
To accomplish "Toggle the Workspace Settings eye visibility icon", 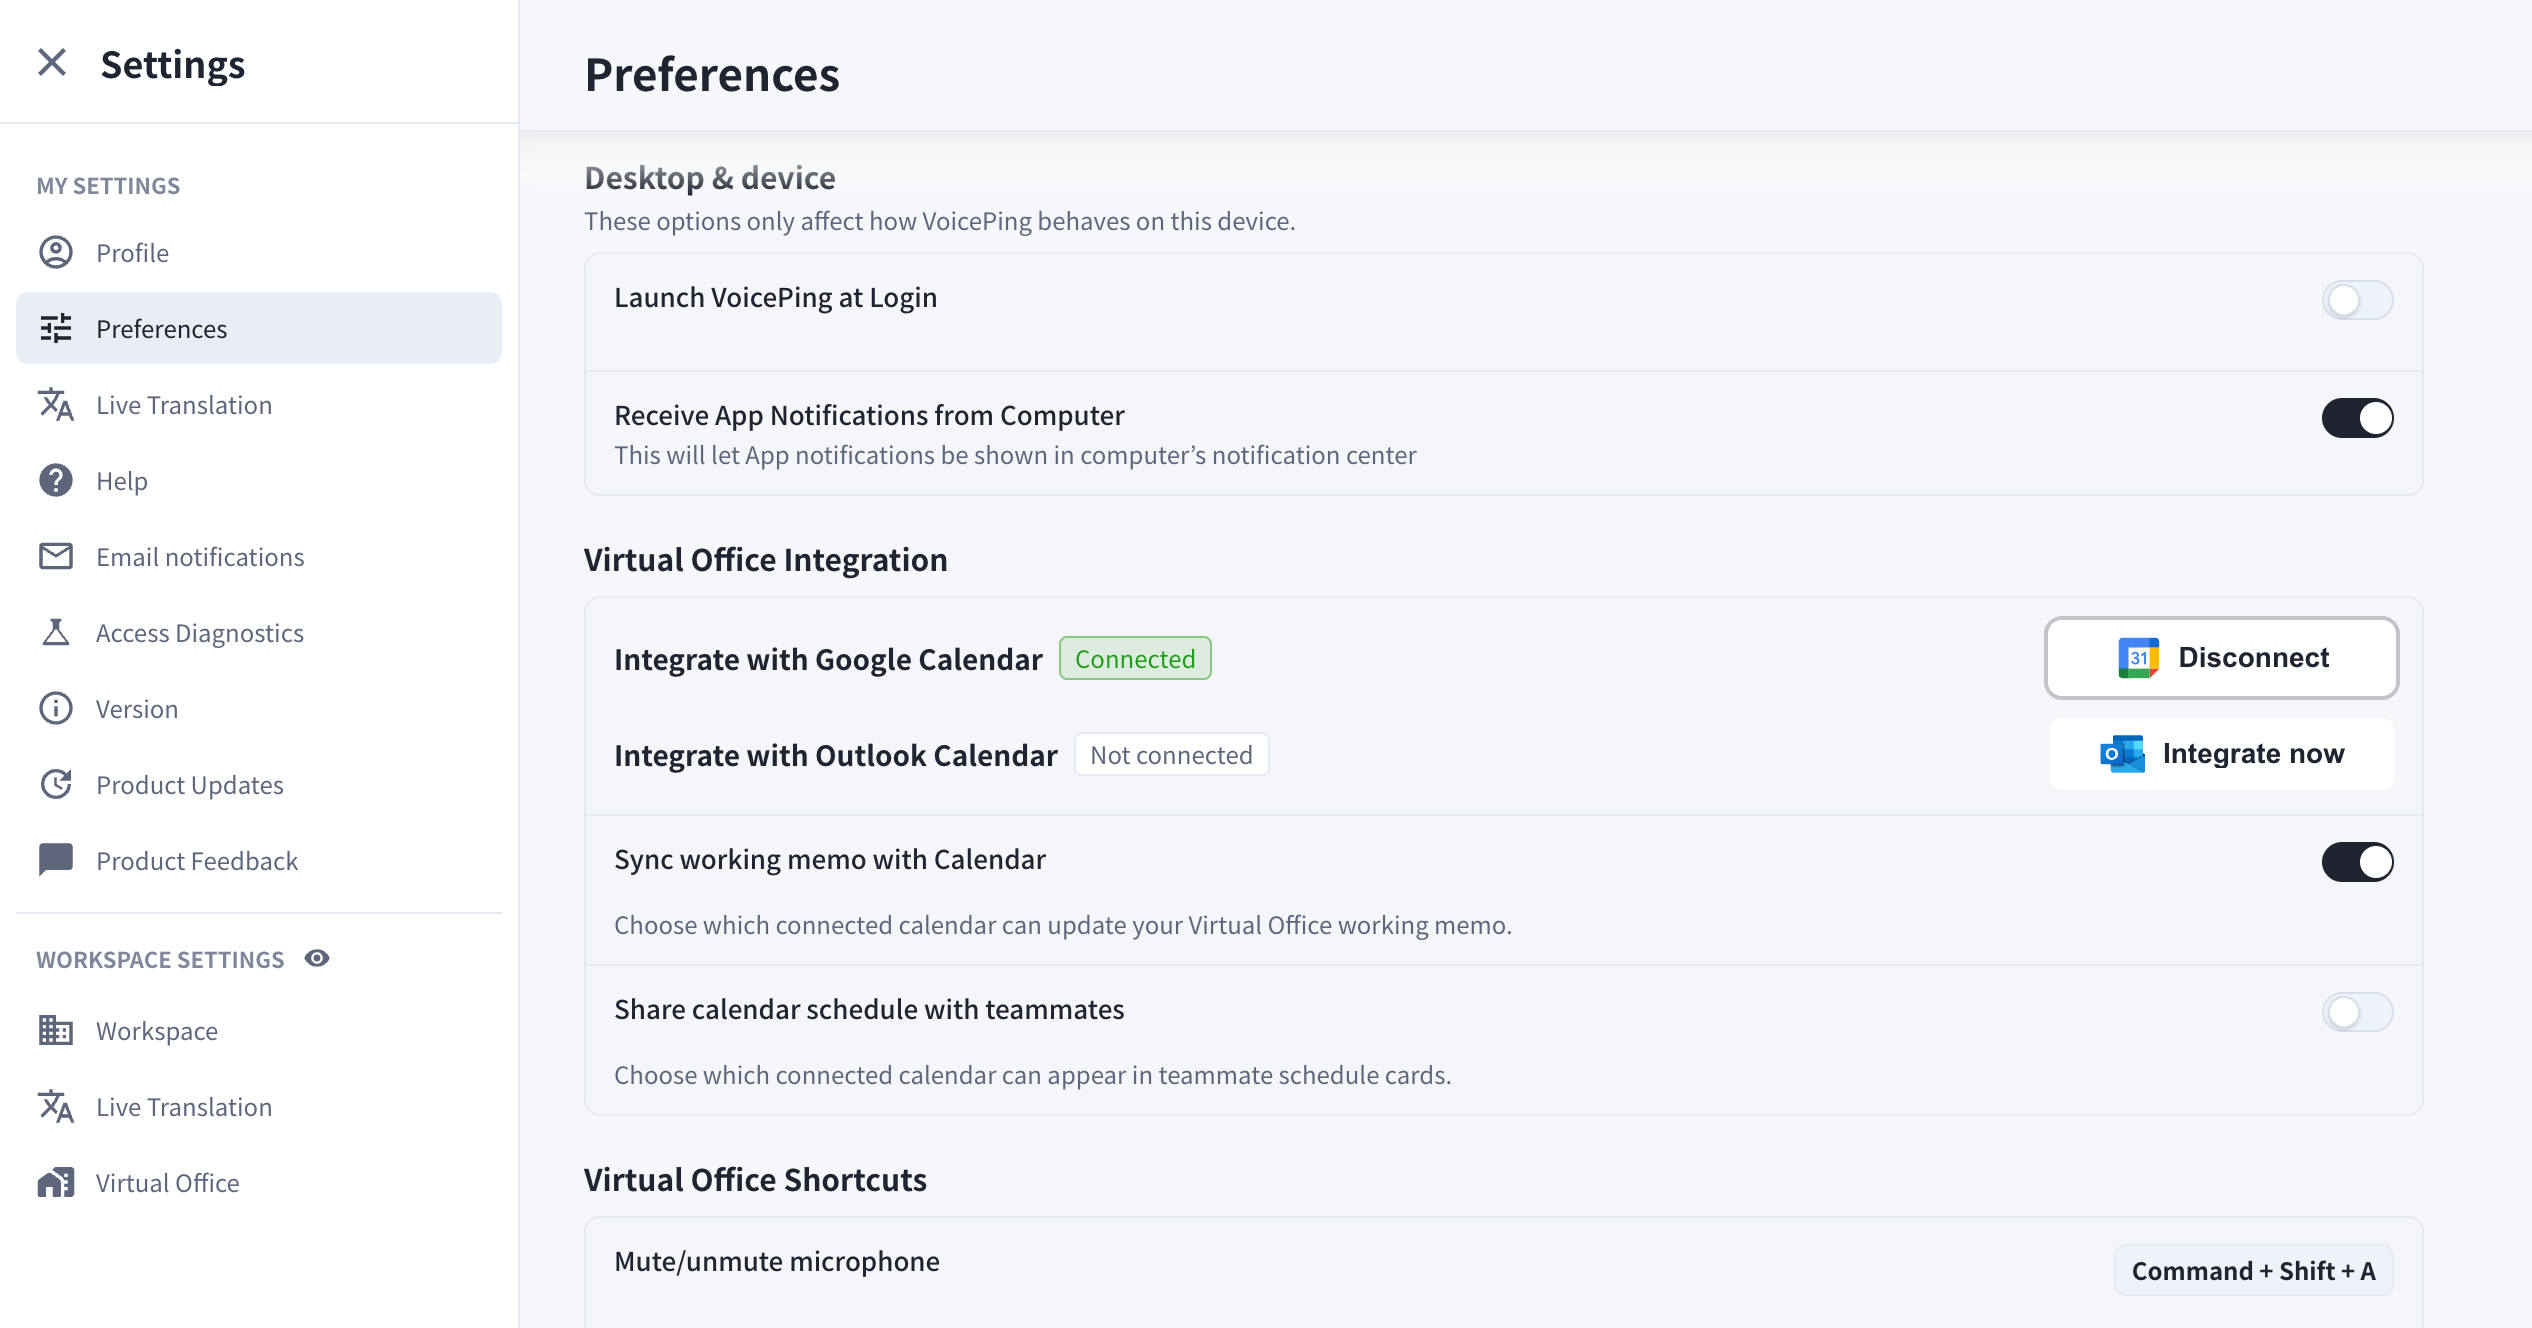I will click(317, 958).
